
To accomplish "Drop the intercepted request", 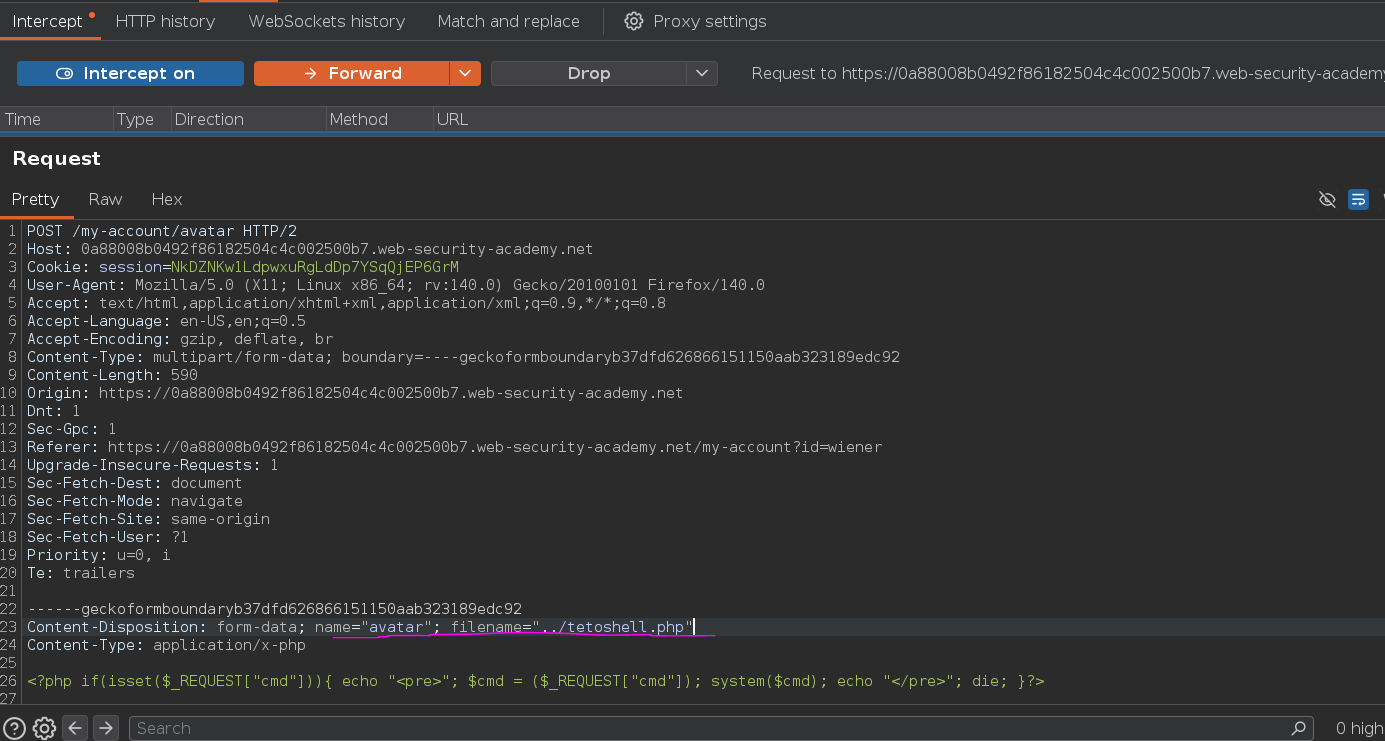I will click(x=588, y=73).
